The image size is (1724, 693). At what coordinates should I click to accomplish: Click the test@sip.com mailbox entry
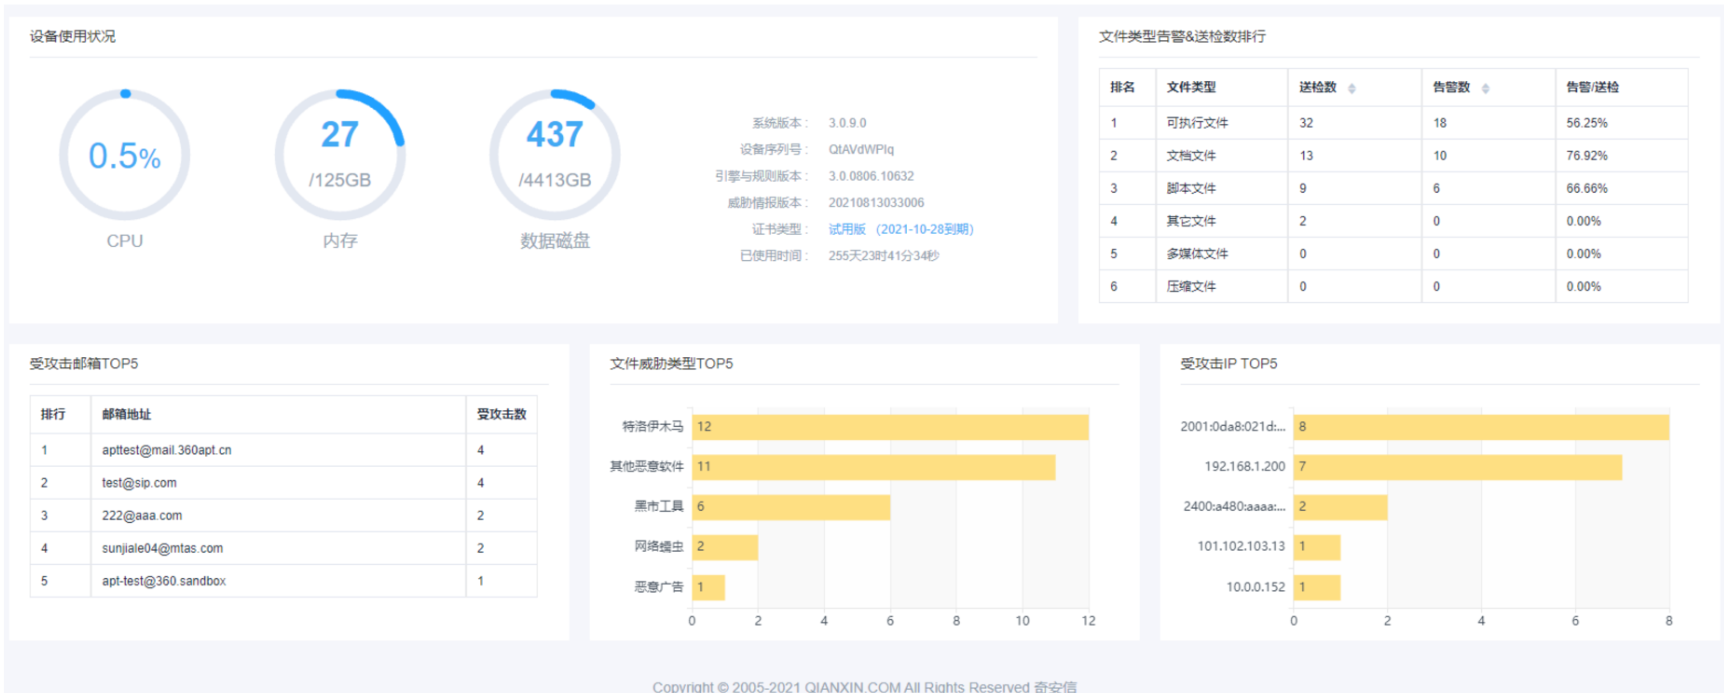point(139,483)
